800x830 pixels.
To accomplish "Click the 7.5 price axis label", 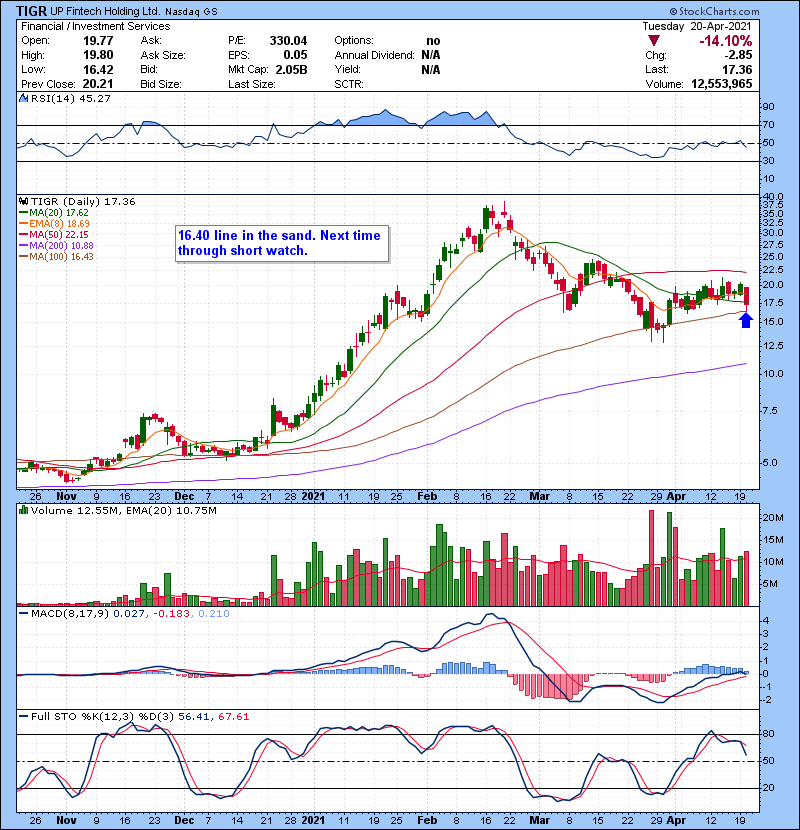I will pos(770,411).
